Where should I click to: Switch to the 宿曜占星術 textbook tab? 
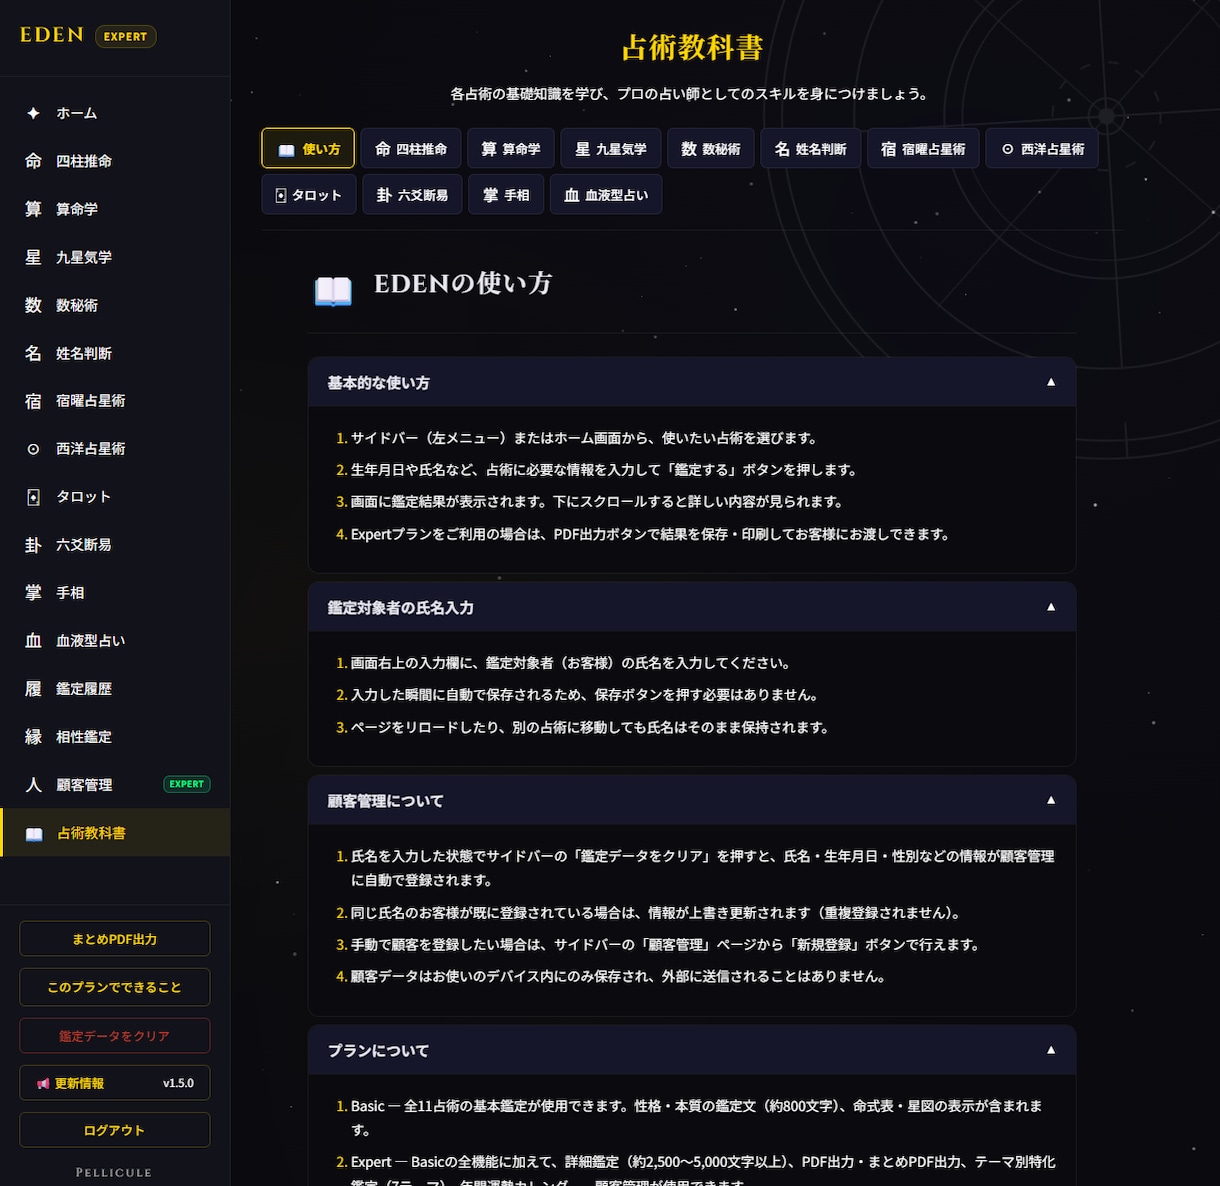[x=923, y=149]
